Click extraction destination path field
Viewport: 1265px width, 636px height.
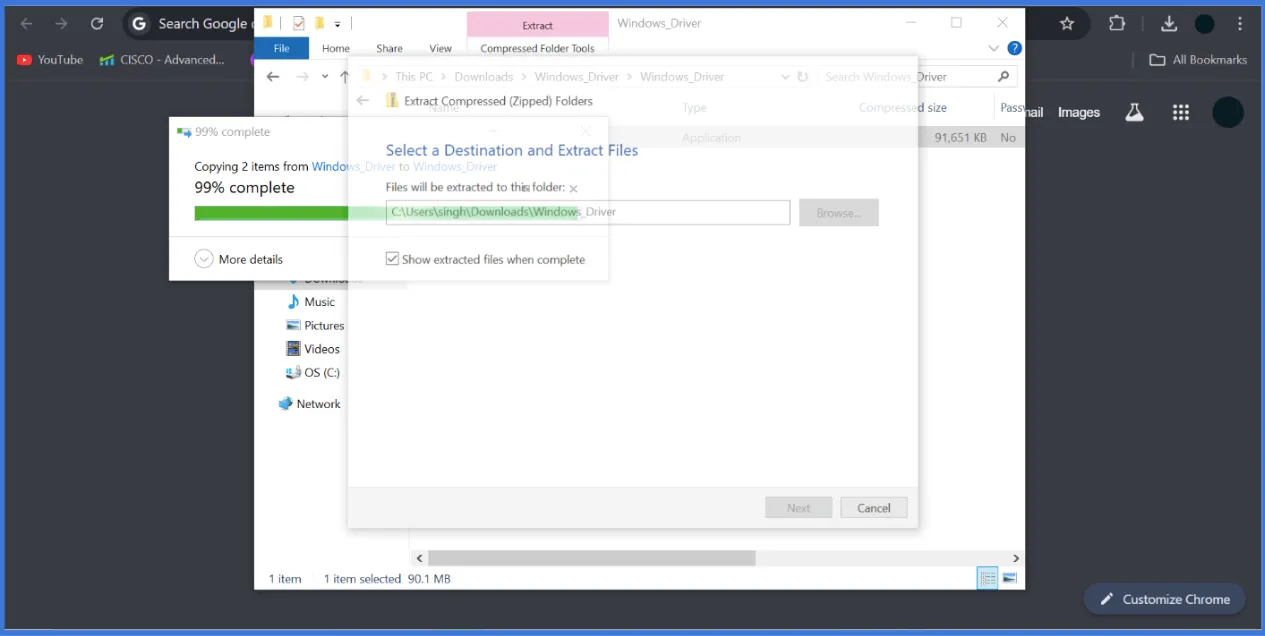point(588,212)
